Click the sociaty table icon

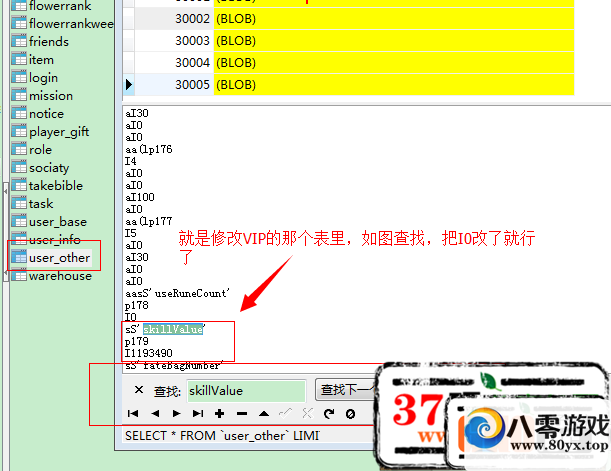pos(19,167)
